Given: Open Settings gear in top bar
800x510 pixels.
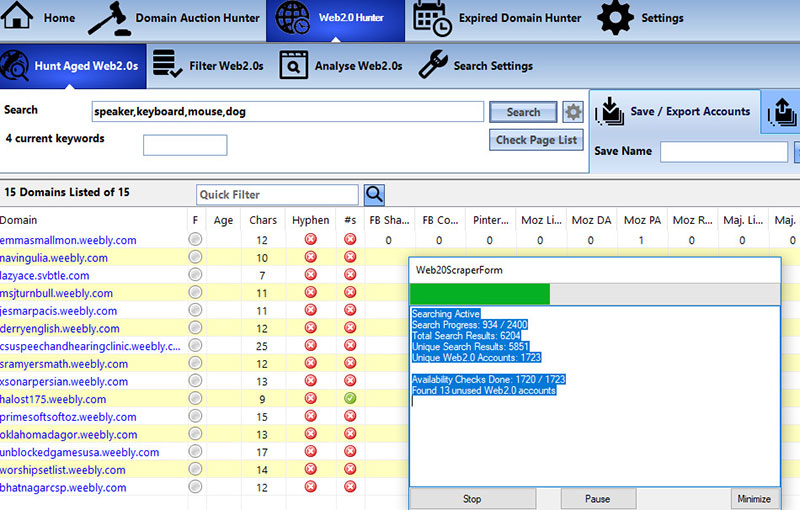Looking at the screenshot, I should click(614, 18).
